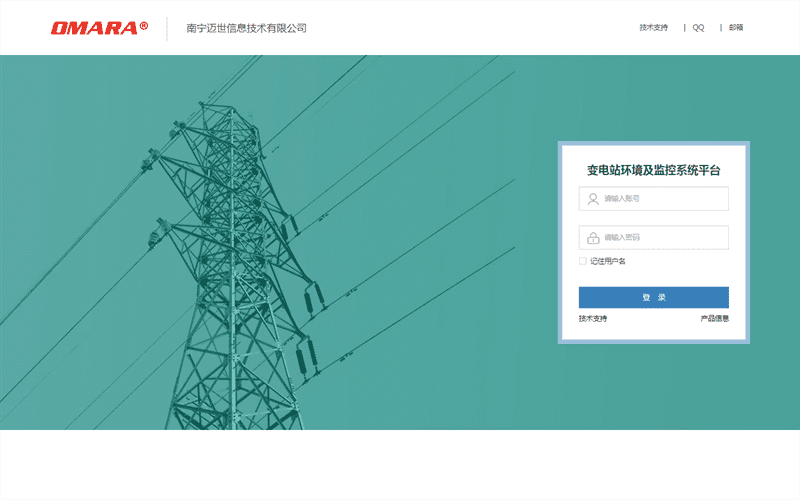Open 邮箱 link in the header
Screen dimensions: 800x500
coord(736,28)
